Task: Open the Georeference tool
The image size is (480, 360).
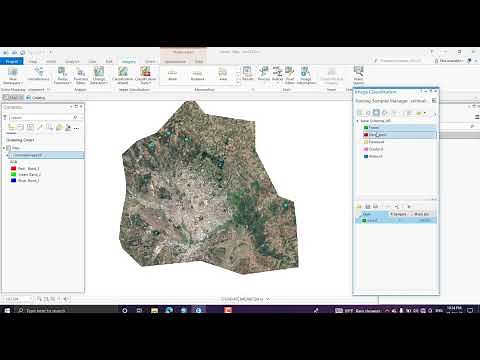Action: pos(39,74)
